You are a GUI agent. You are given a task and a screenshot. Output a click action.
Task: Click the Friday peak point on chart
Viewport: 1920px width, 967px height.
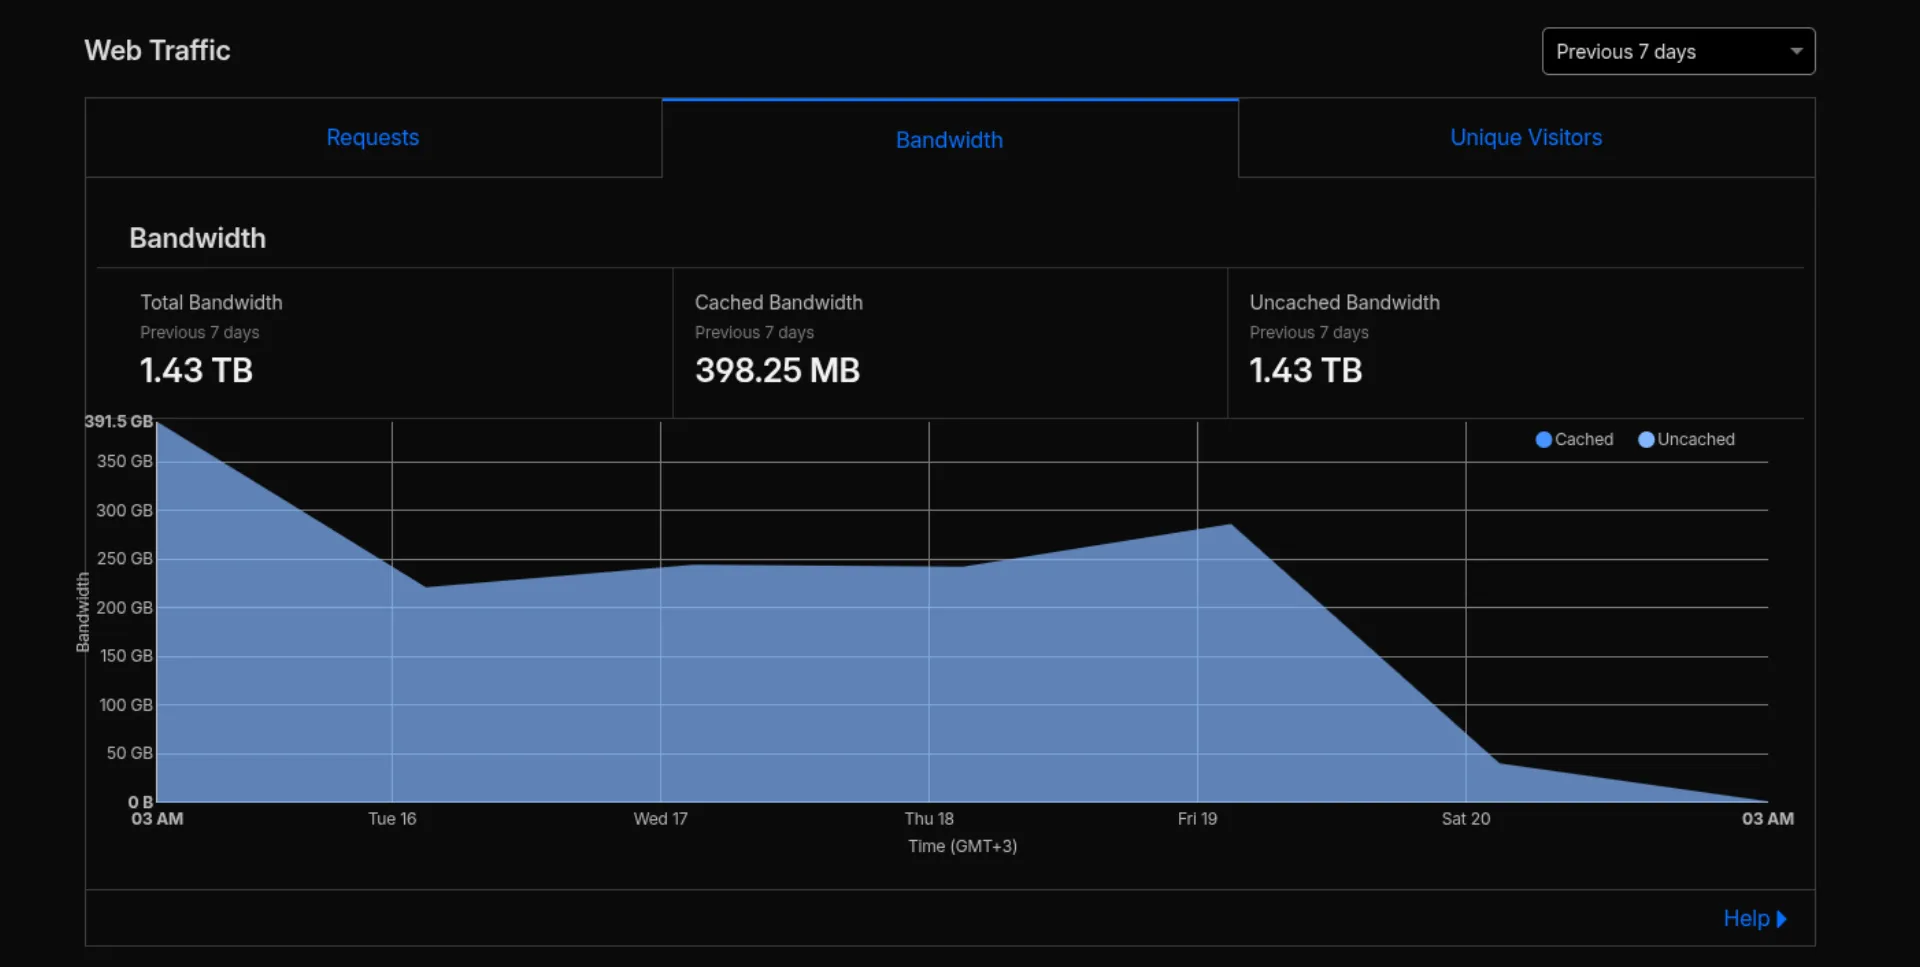click(x=1231, y=524)
